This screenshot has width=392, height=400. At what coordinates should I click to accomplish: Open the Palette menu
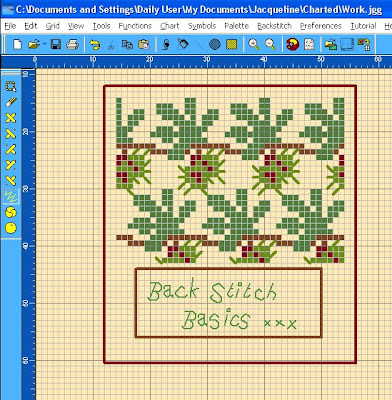point(236,26)
